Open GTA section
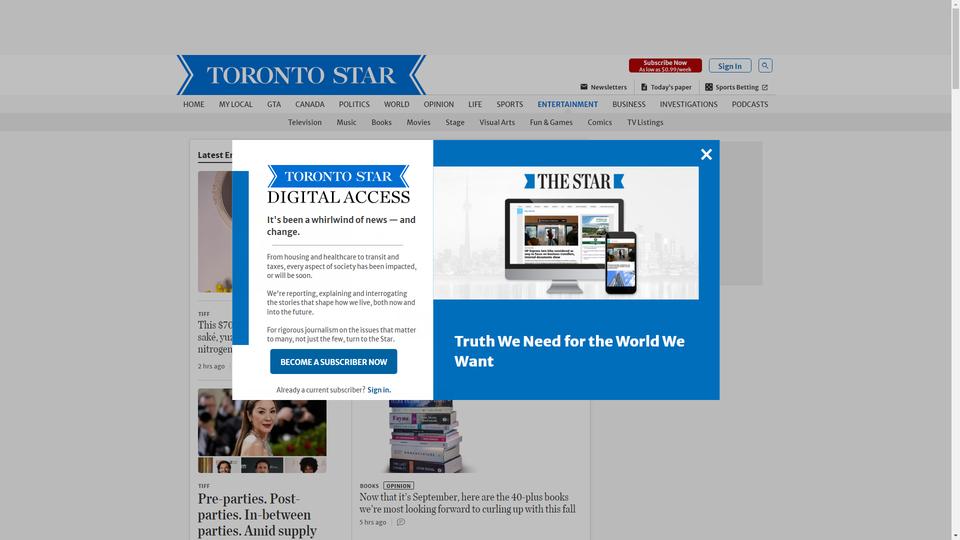Image resolution: width=960 pixels, height=540 pixels. [274, 104]
